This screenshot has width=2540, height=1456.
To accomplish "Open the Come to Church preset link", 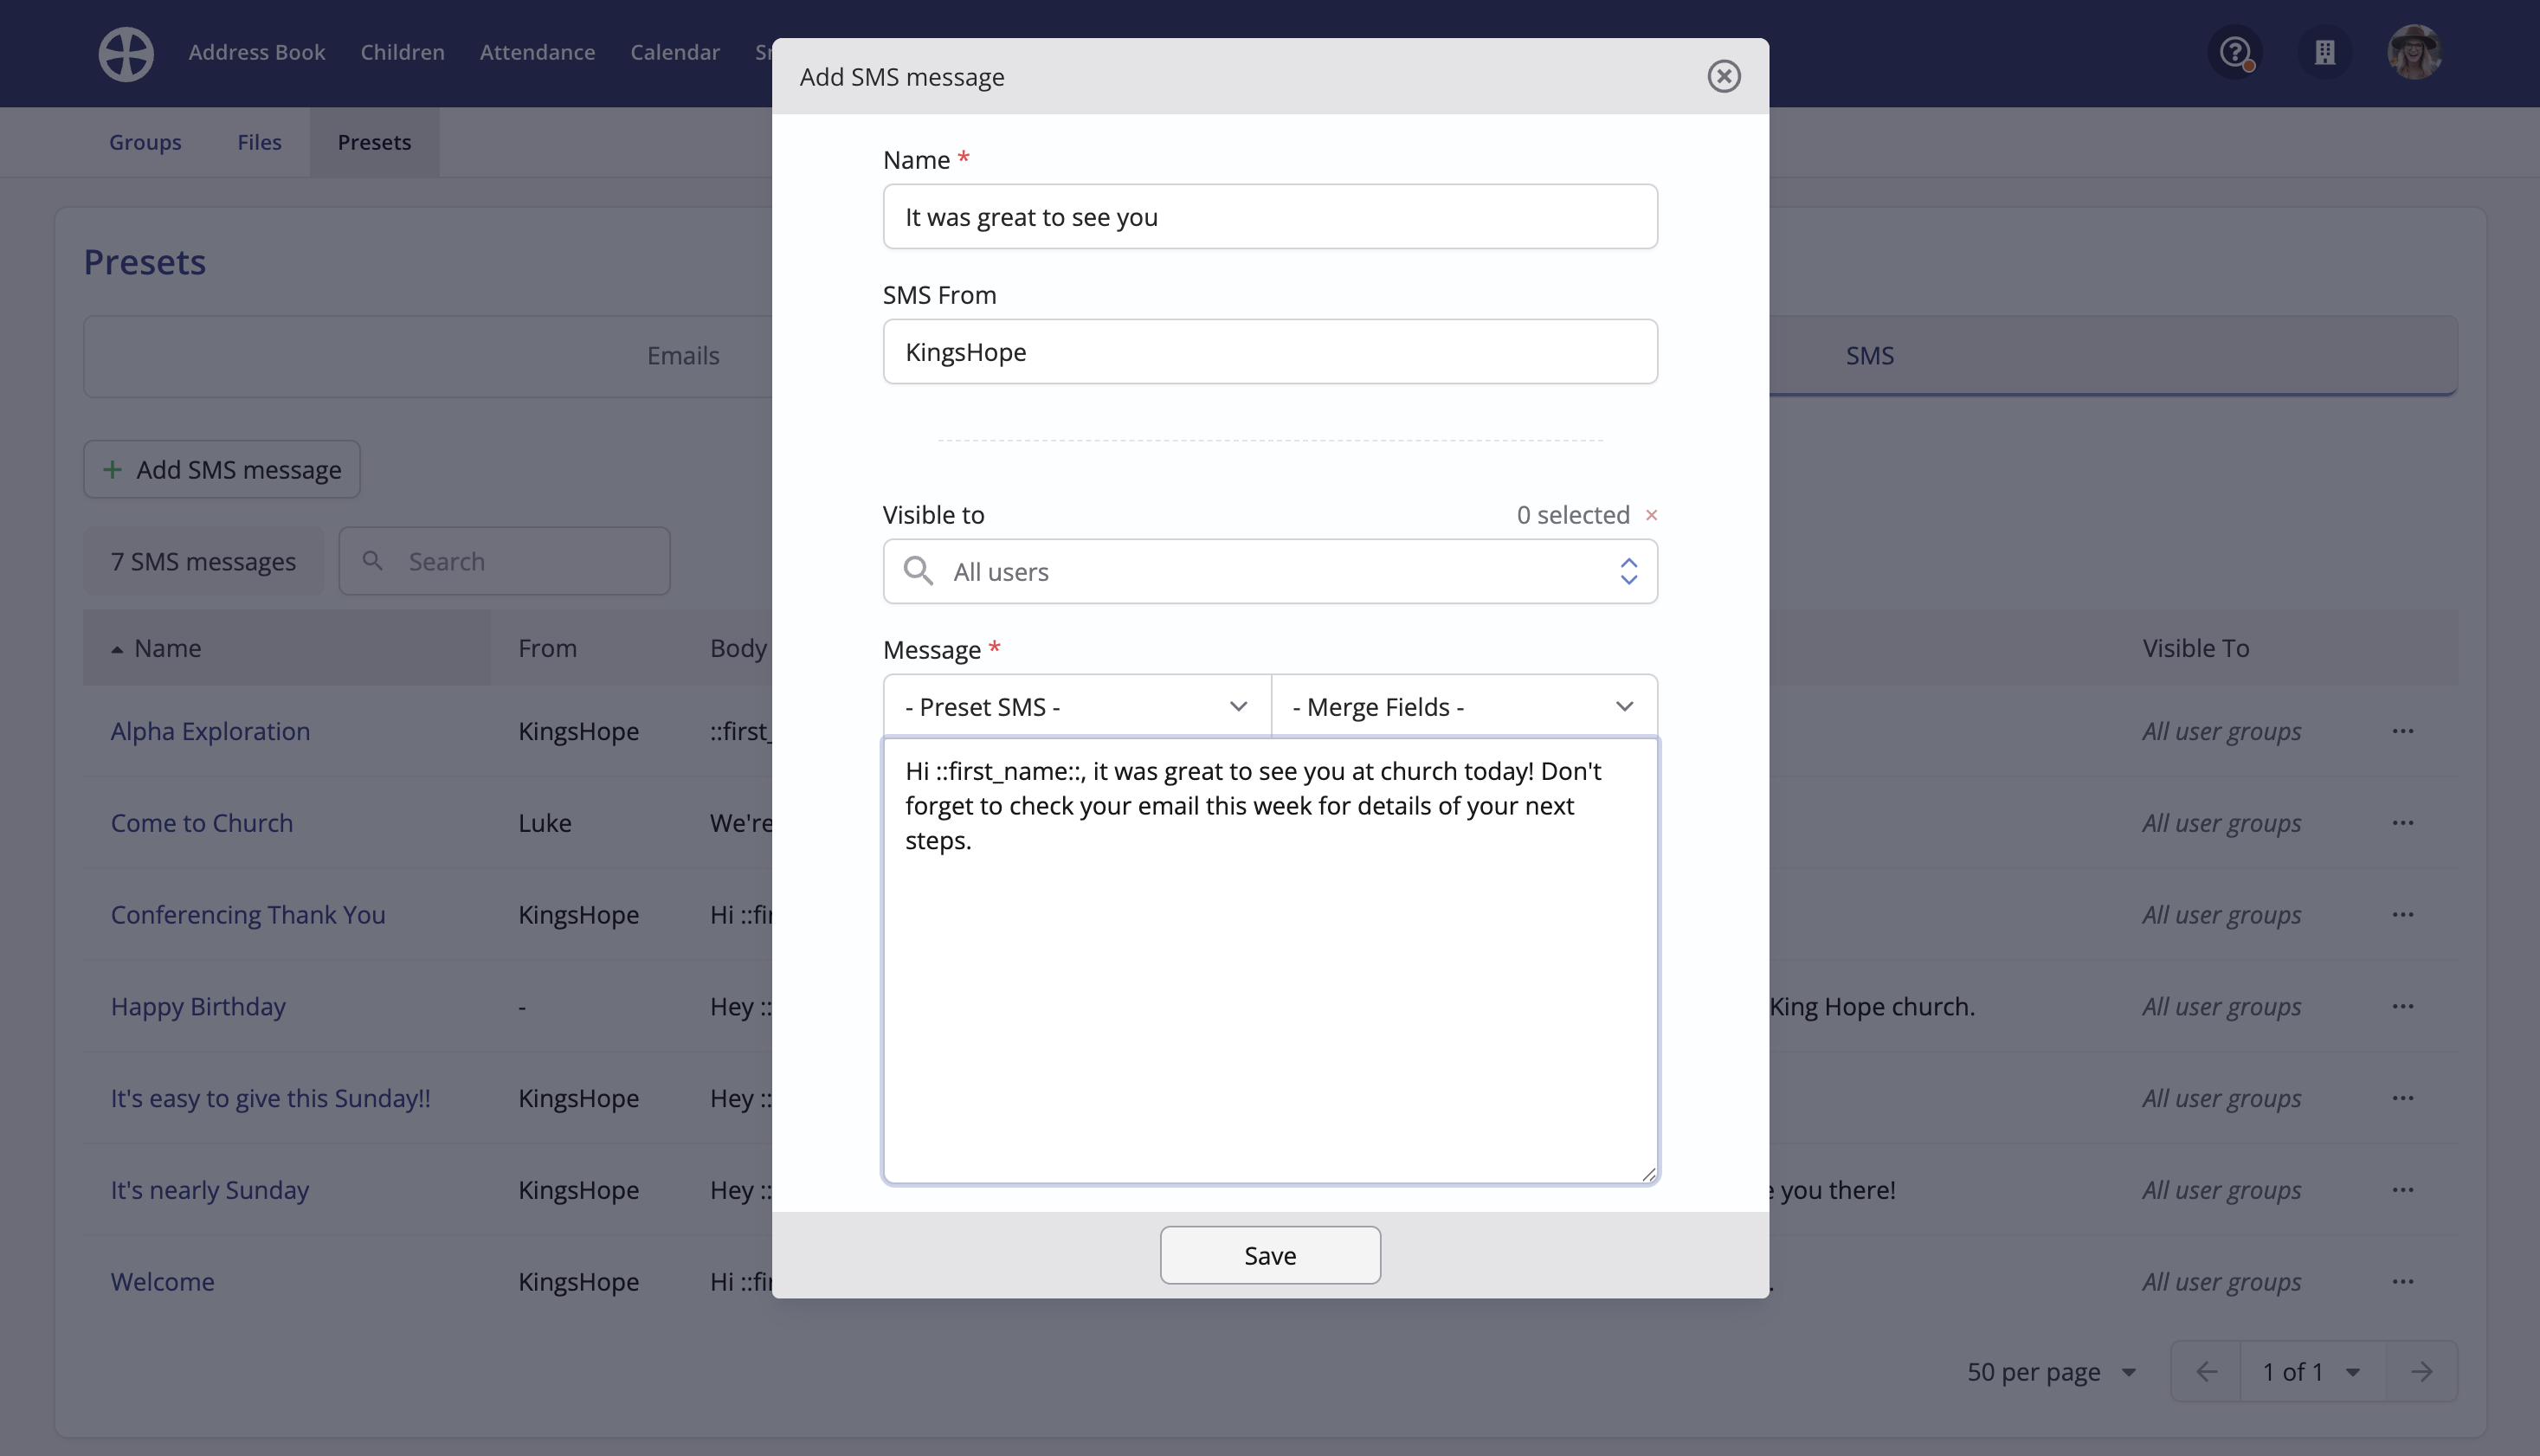I will point(202,823).
